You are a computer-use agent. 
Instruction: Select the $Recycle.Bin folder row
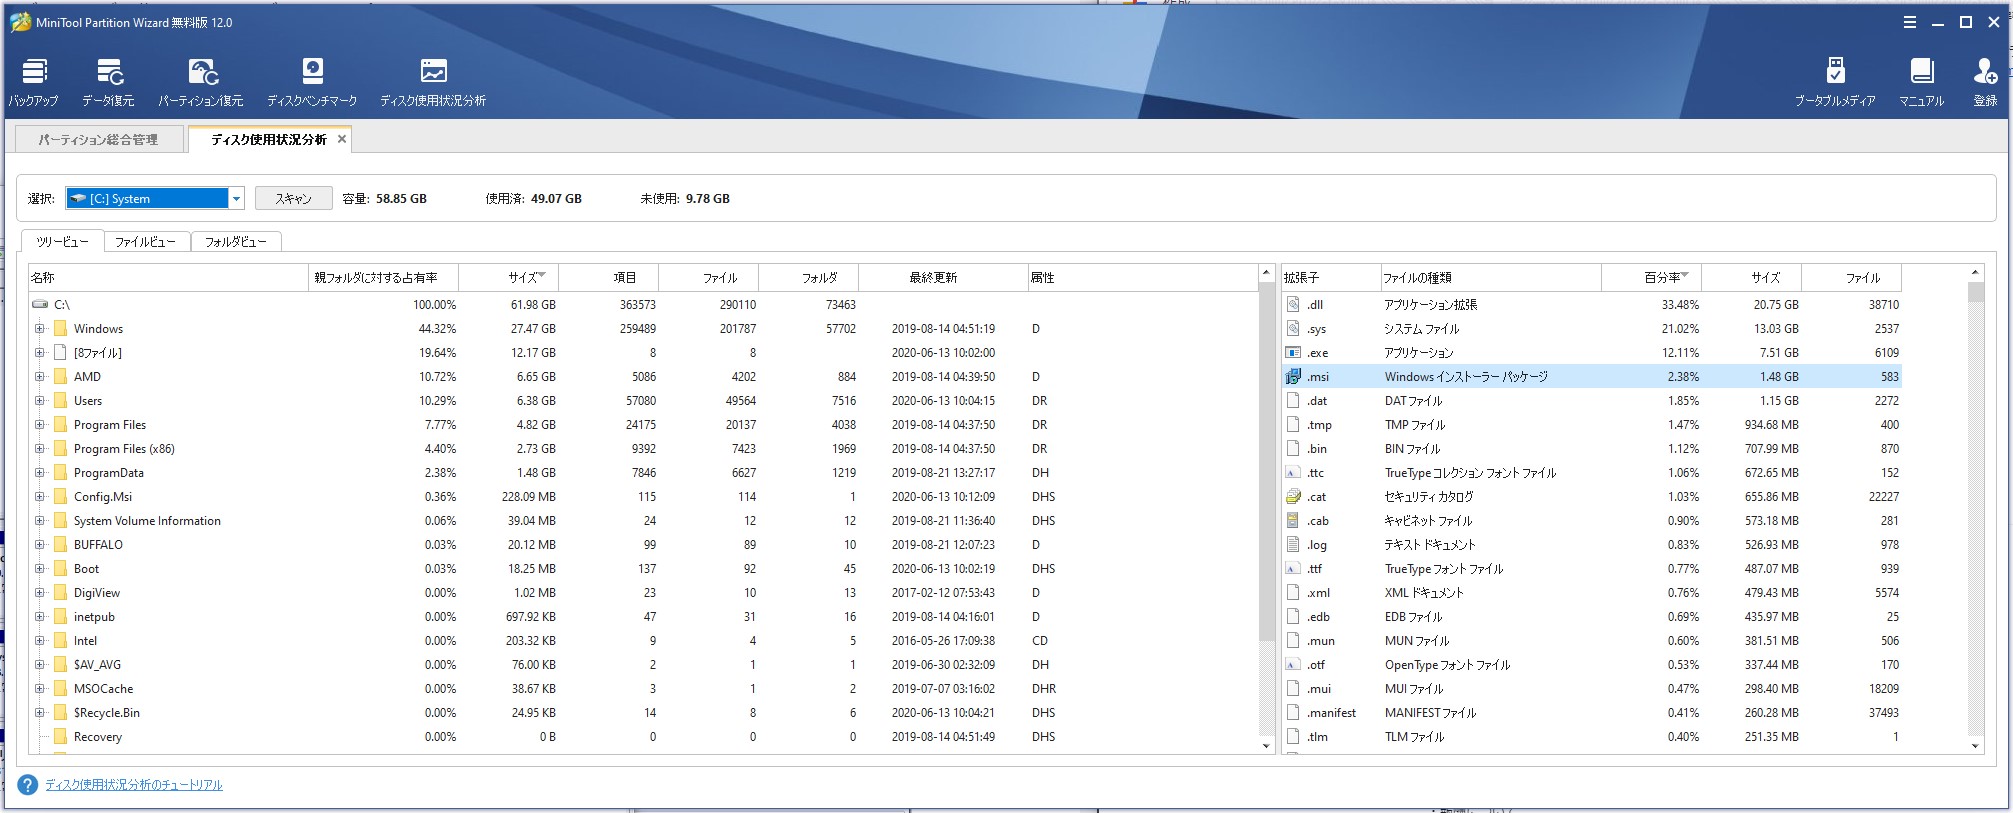(x=643, y=712)
